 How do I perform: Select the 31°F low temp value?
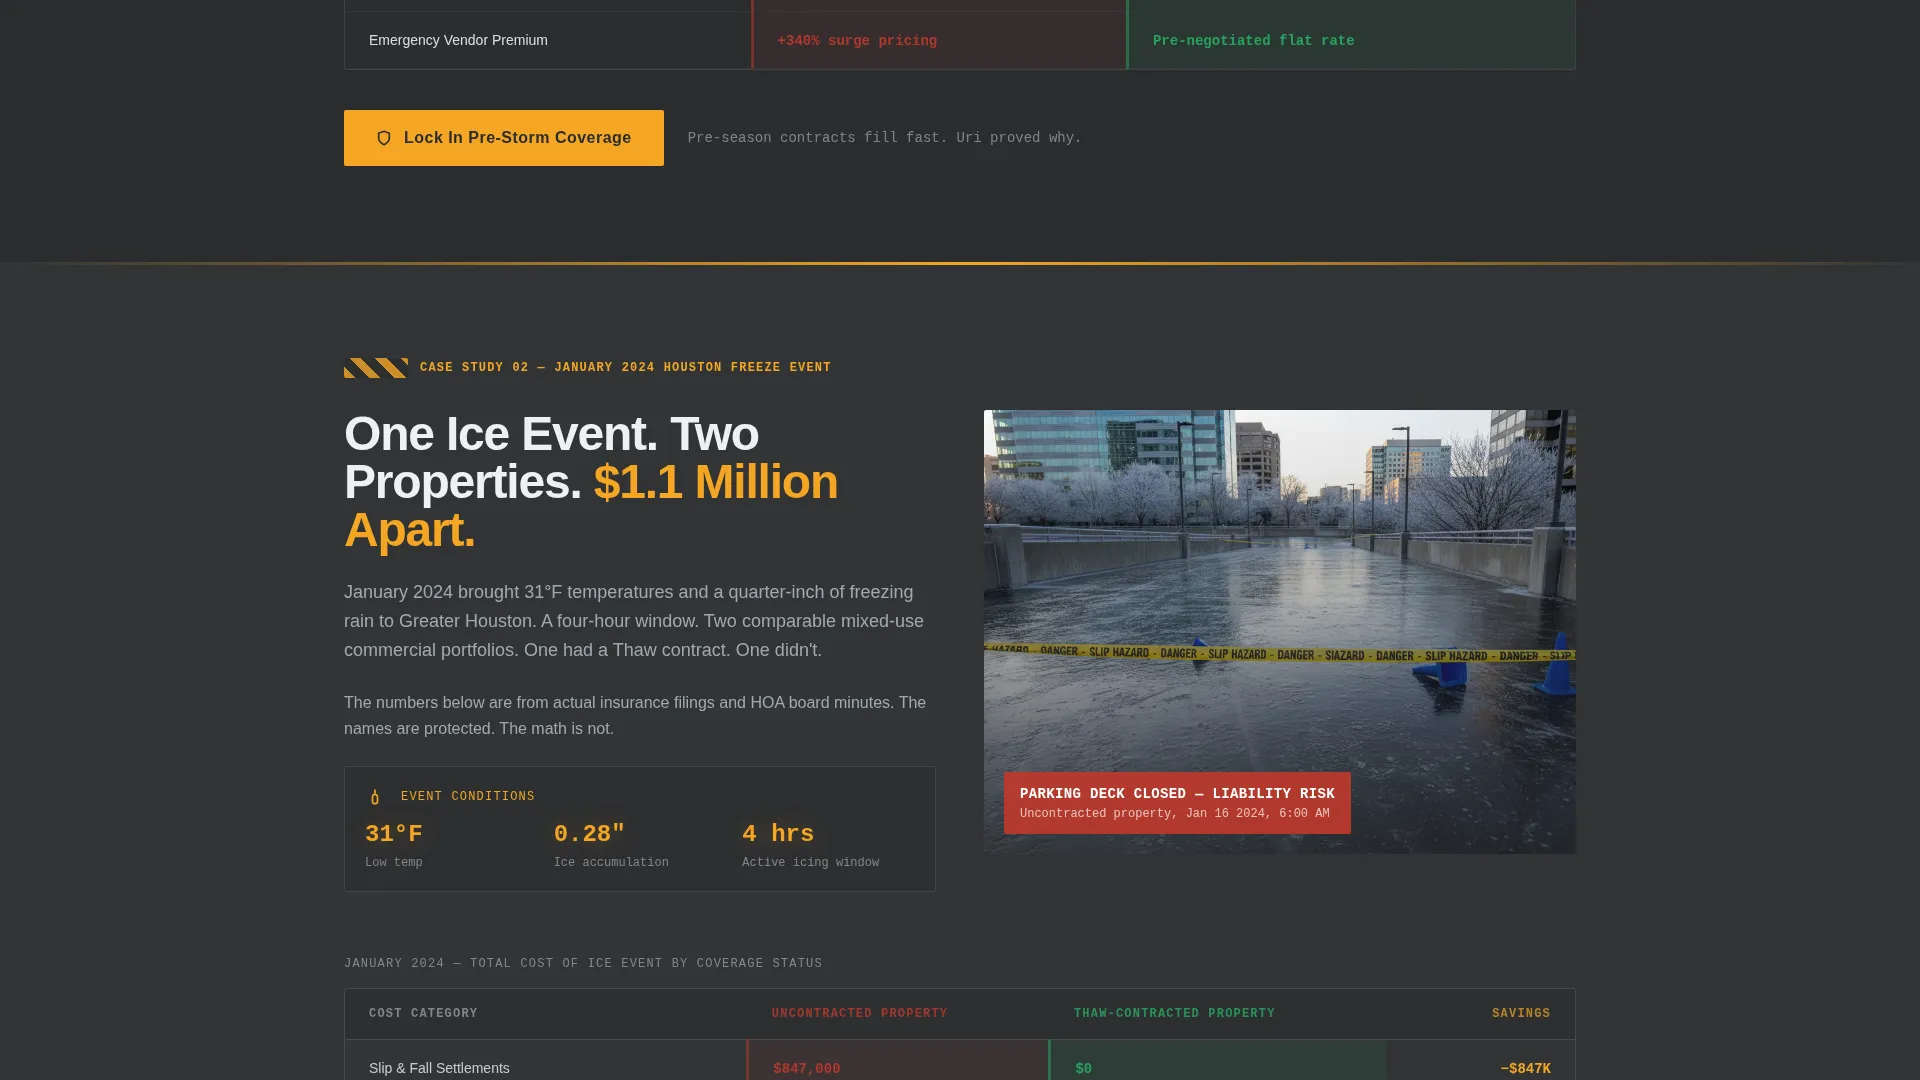click(394, 834)
